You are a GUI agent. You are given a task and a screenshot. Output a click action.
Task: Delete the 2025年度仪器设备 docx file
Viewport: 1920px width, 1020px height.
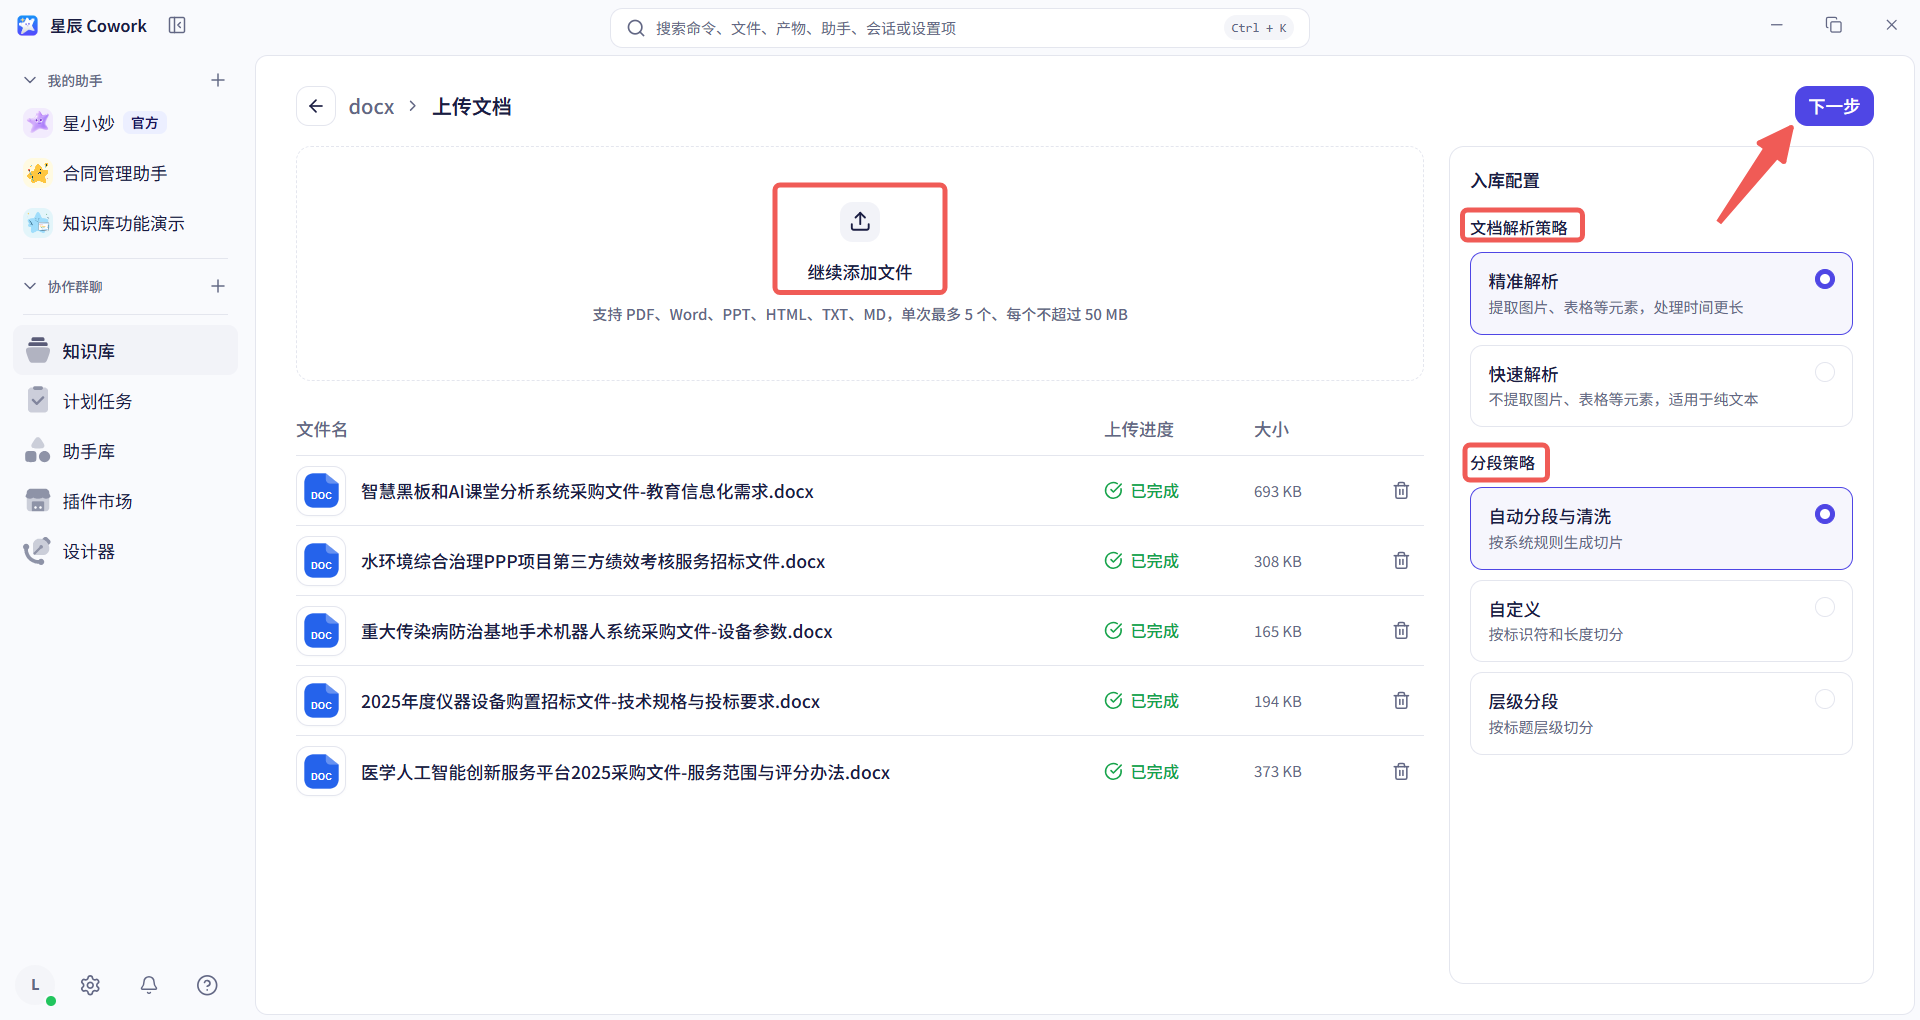(1401, 701)
